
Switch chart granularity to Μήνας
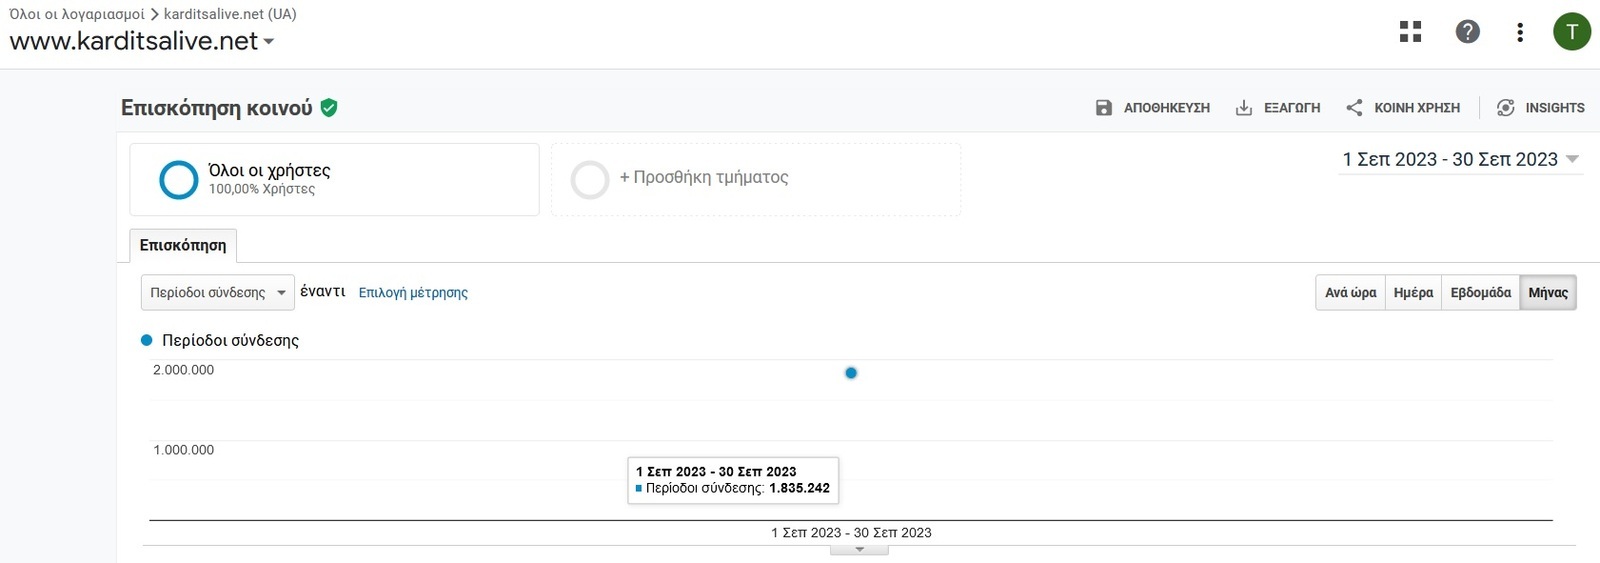coord(1548,293)
